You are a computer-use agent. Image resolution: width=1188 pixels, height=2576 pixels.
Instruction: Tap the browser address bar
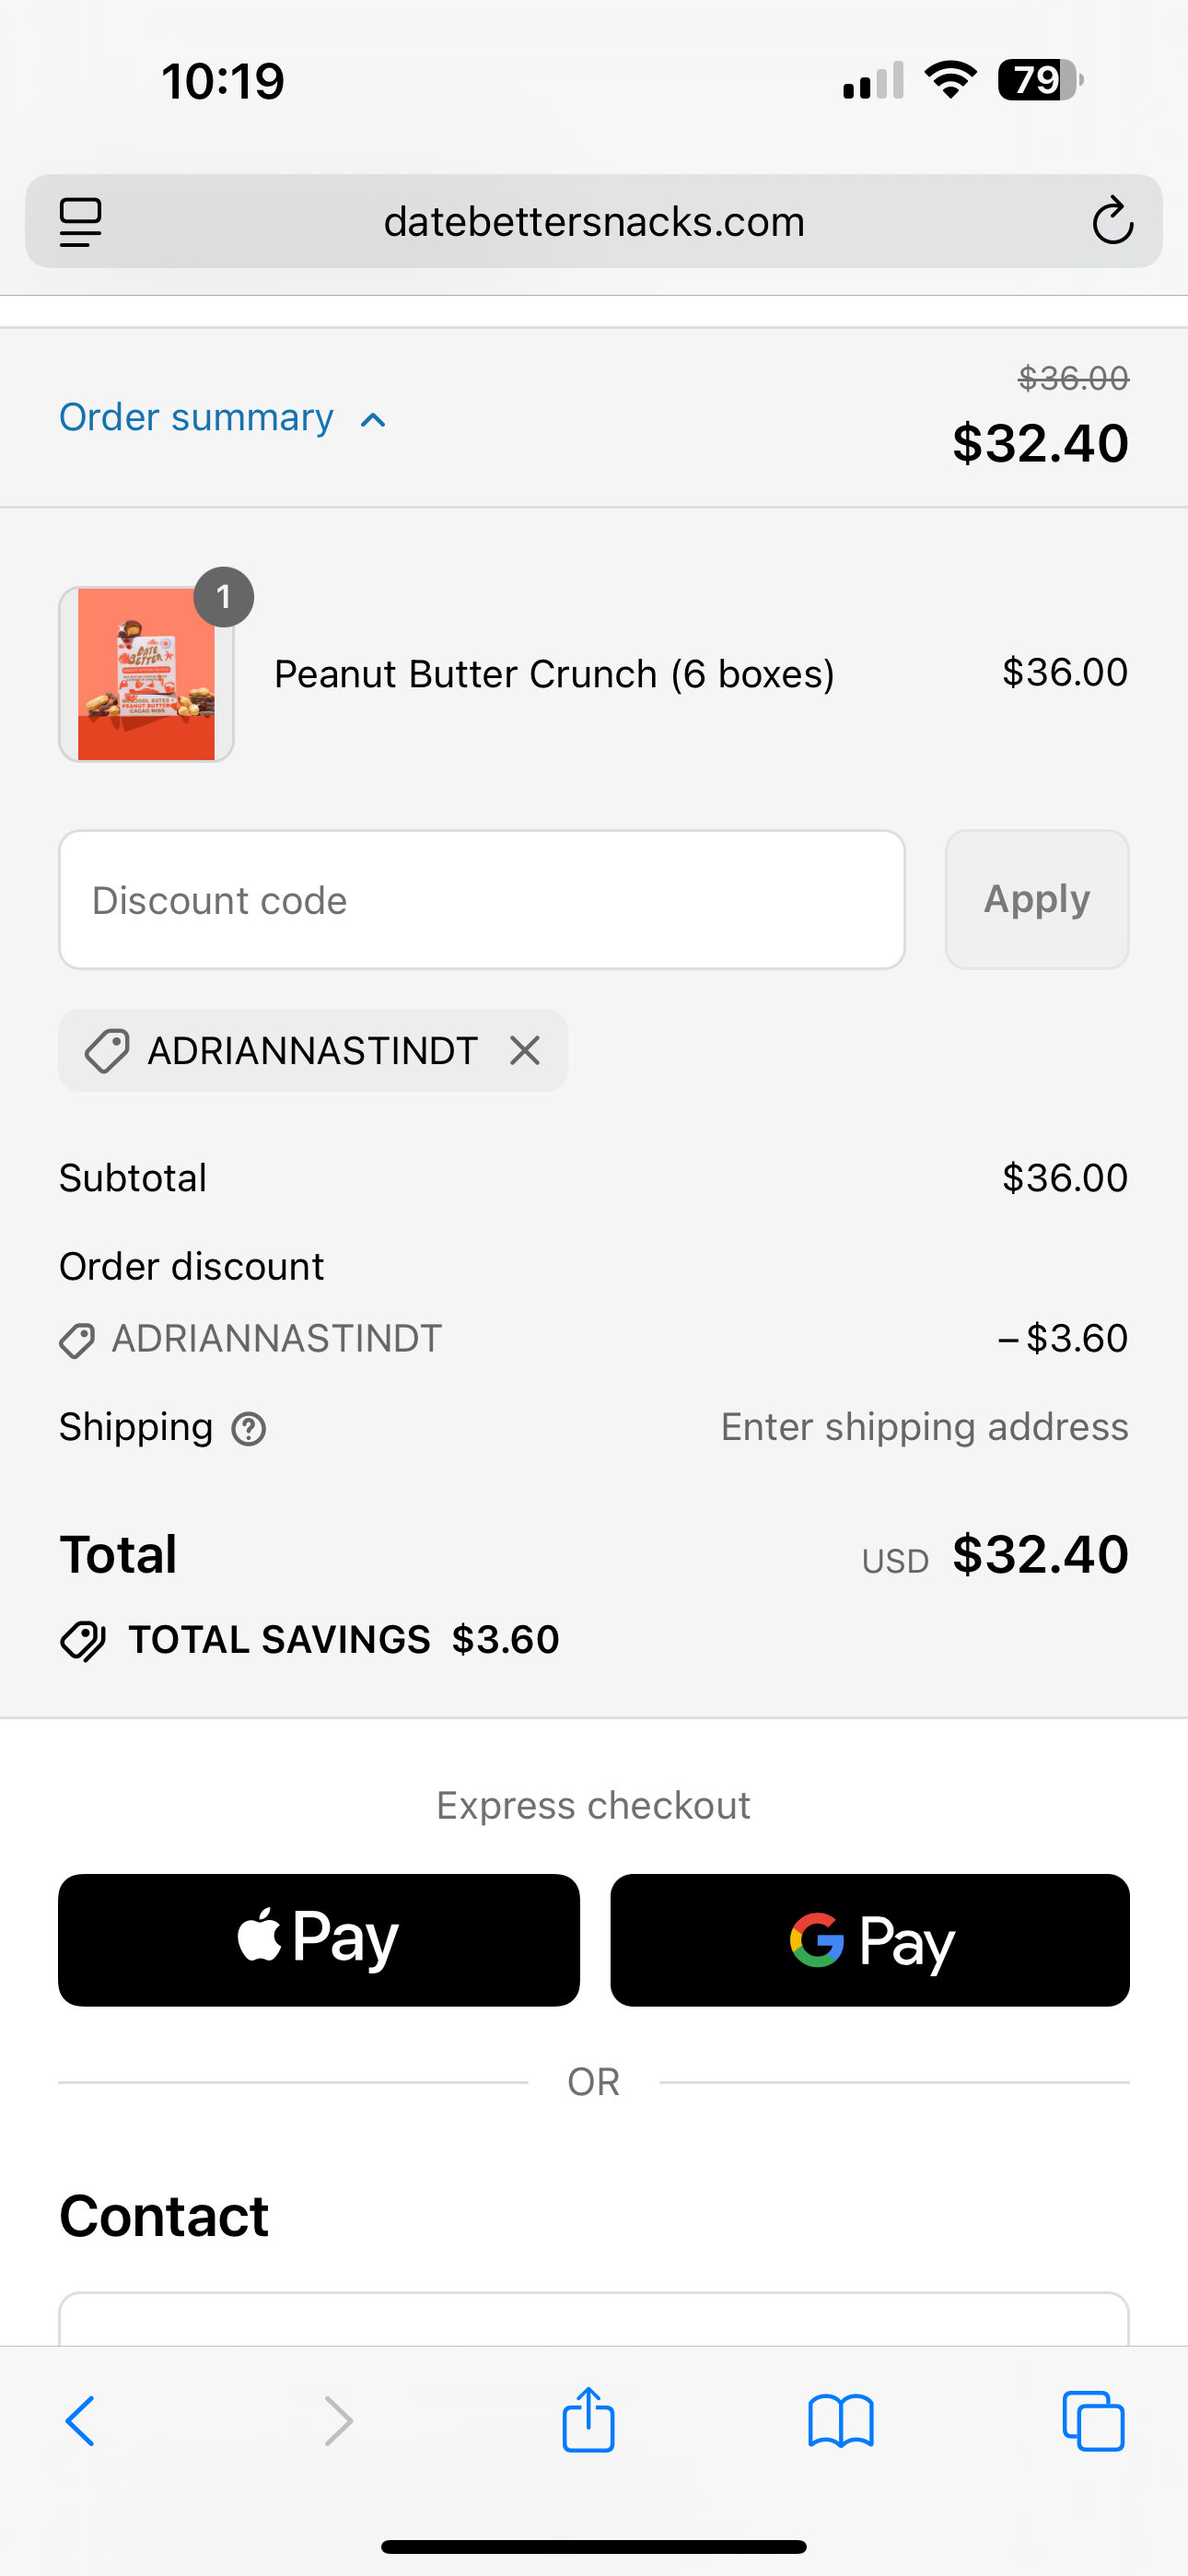pyautogui.click(x=594, y=221)
